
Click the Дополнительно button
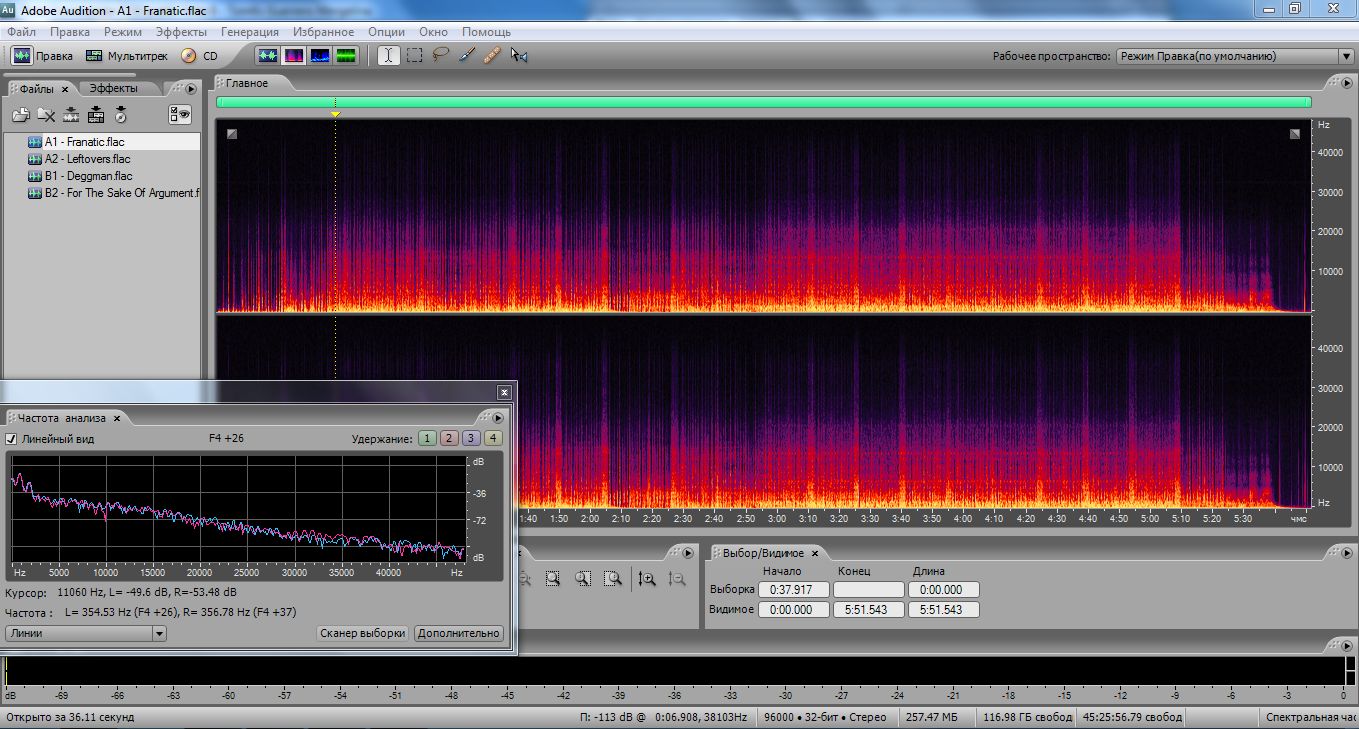458,633
